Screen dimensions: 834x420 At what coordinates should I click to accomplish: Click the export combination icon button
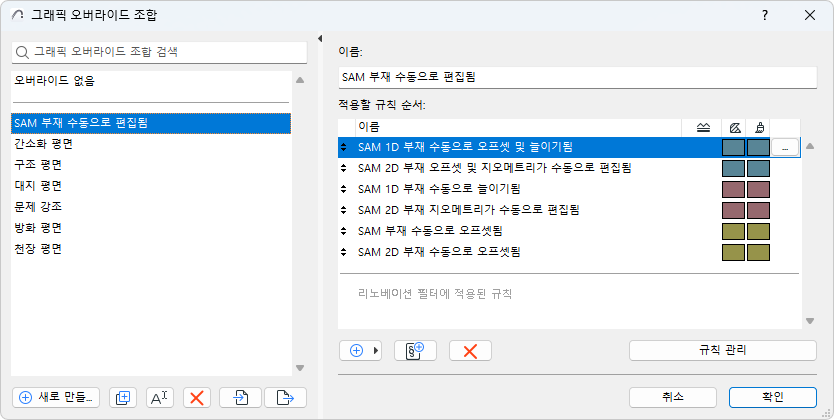(x=286, y=398)
